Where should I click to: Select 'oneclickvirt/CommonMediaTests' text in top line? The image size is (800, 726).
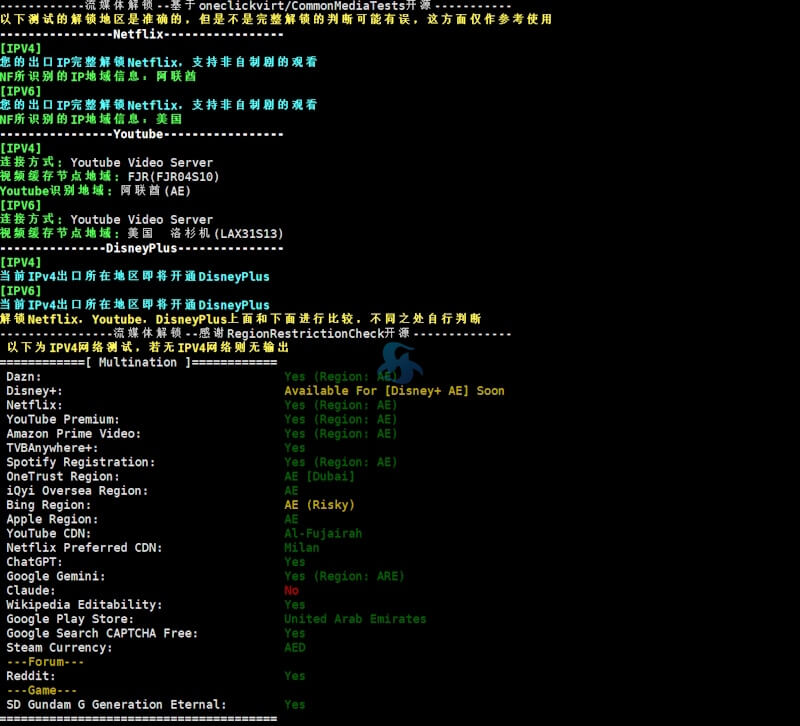302,6
